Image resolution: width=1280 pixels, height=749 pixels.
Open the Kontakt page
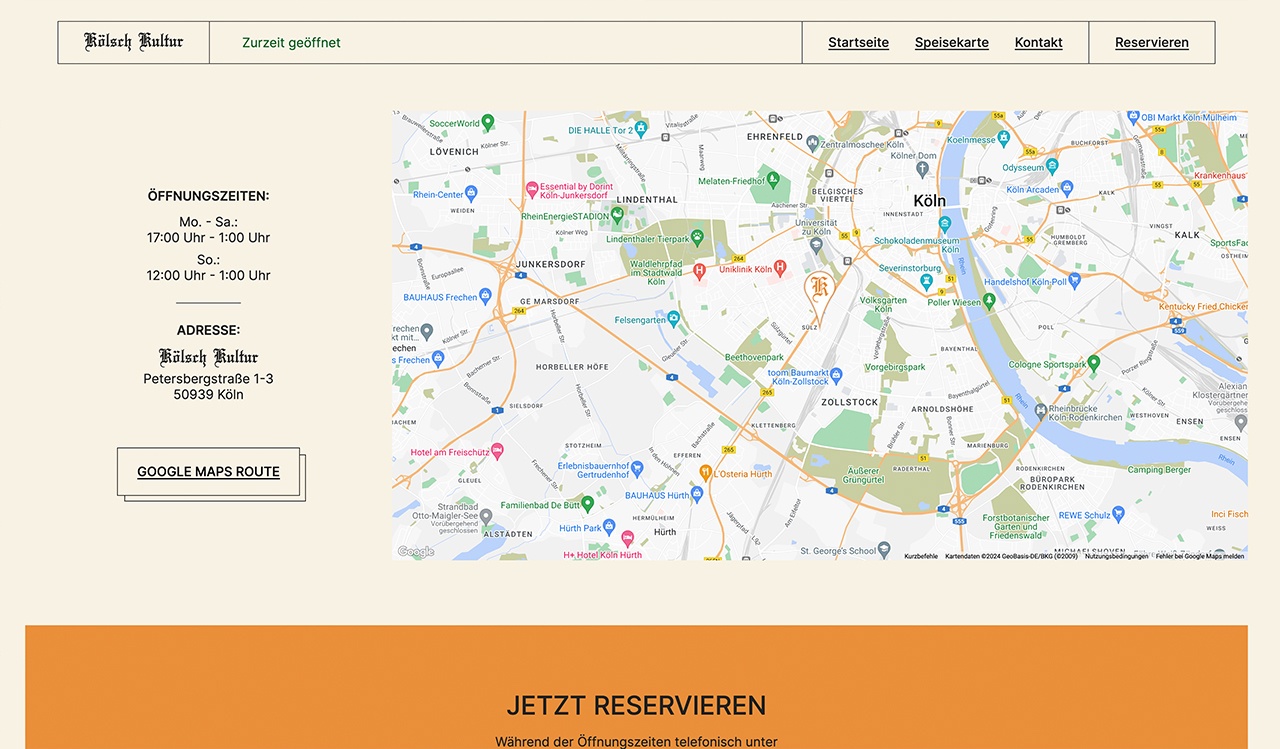click(1038, 42)
